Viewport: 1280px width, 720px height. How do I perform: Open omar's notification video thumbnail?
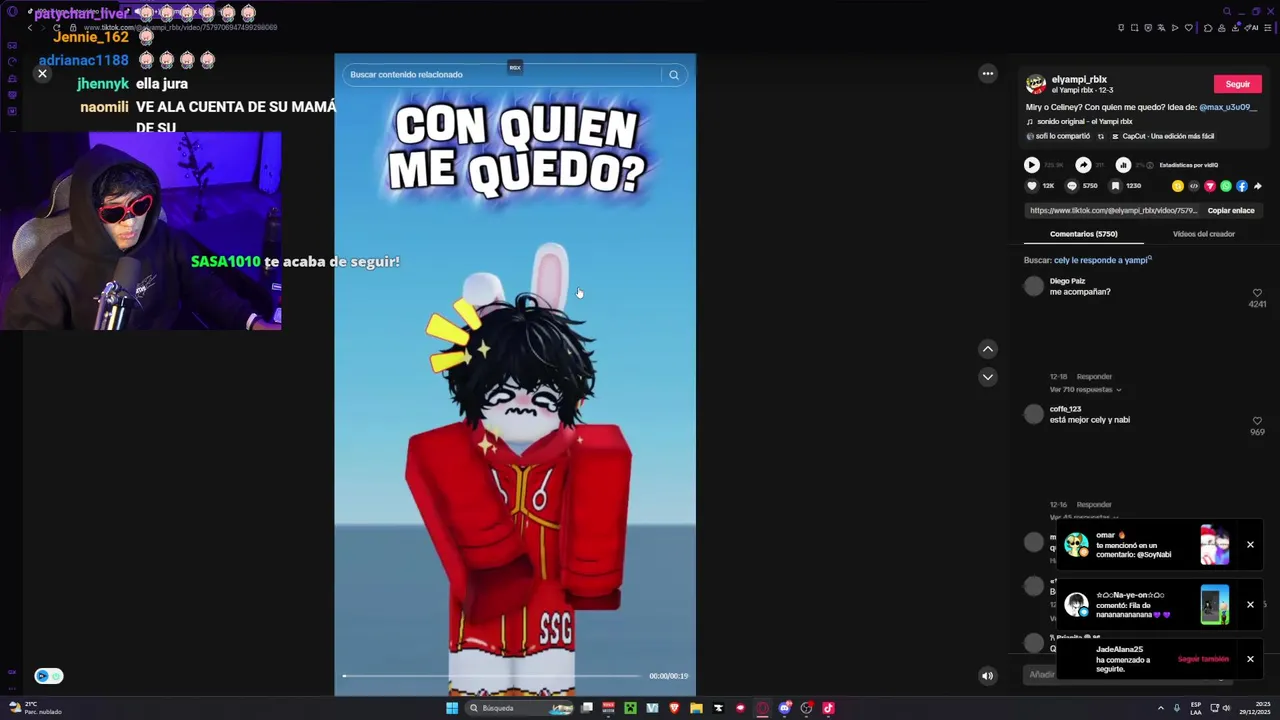click(1215, 545)
